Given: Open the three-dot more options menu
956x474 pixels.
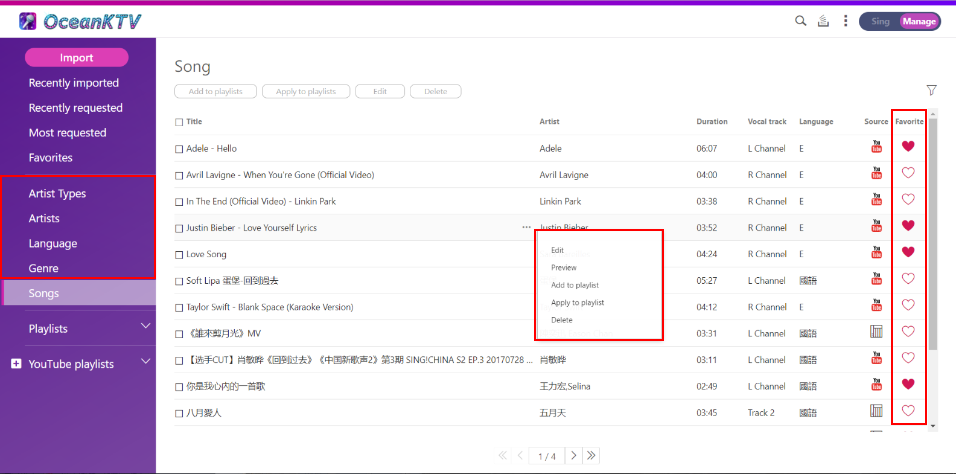Looking at the screenshot, I should pyautogui.click(x=846, y=21).
